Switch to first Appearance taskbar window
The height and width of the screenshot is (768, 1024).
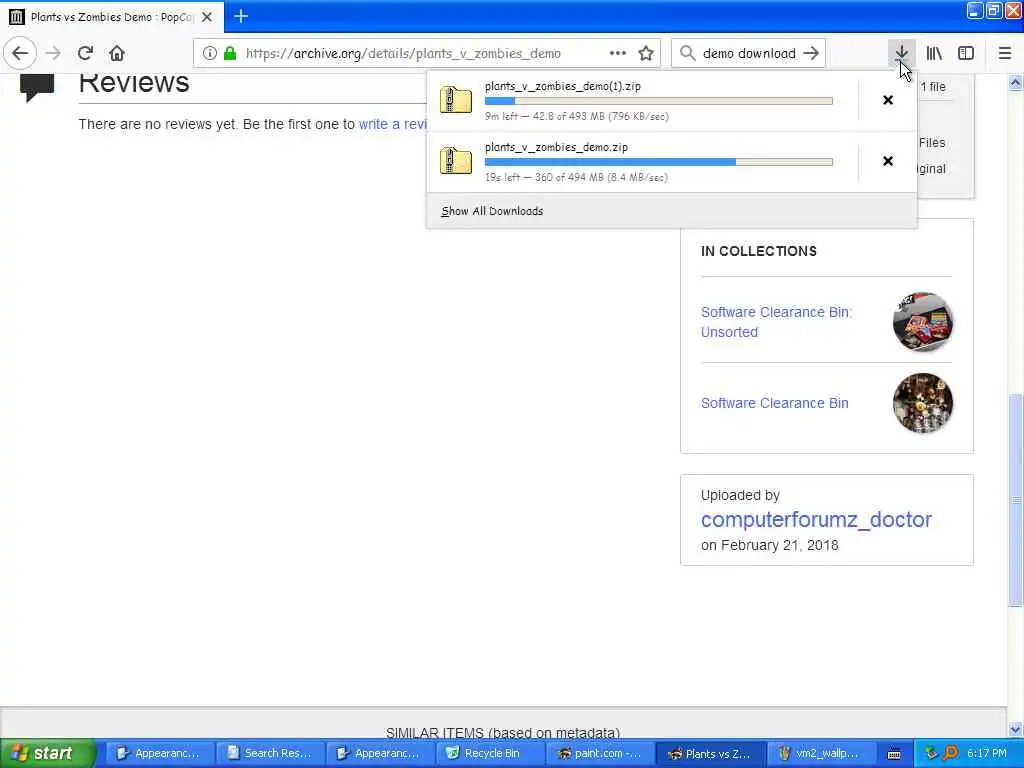coord(159,753)
